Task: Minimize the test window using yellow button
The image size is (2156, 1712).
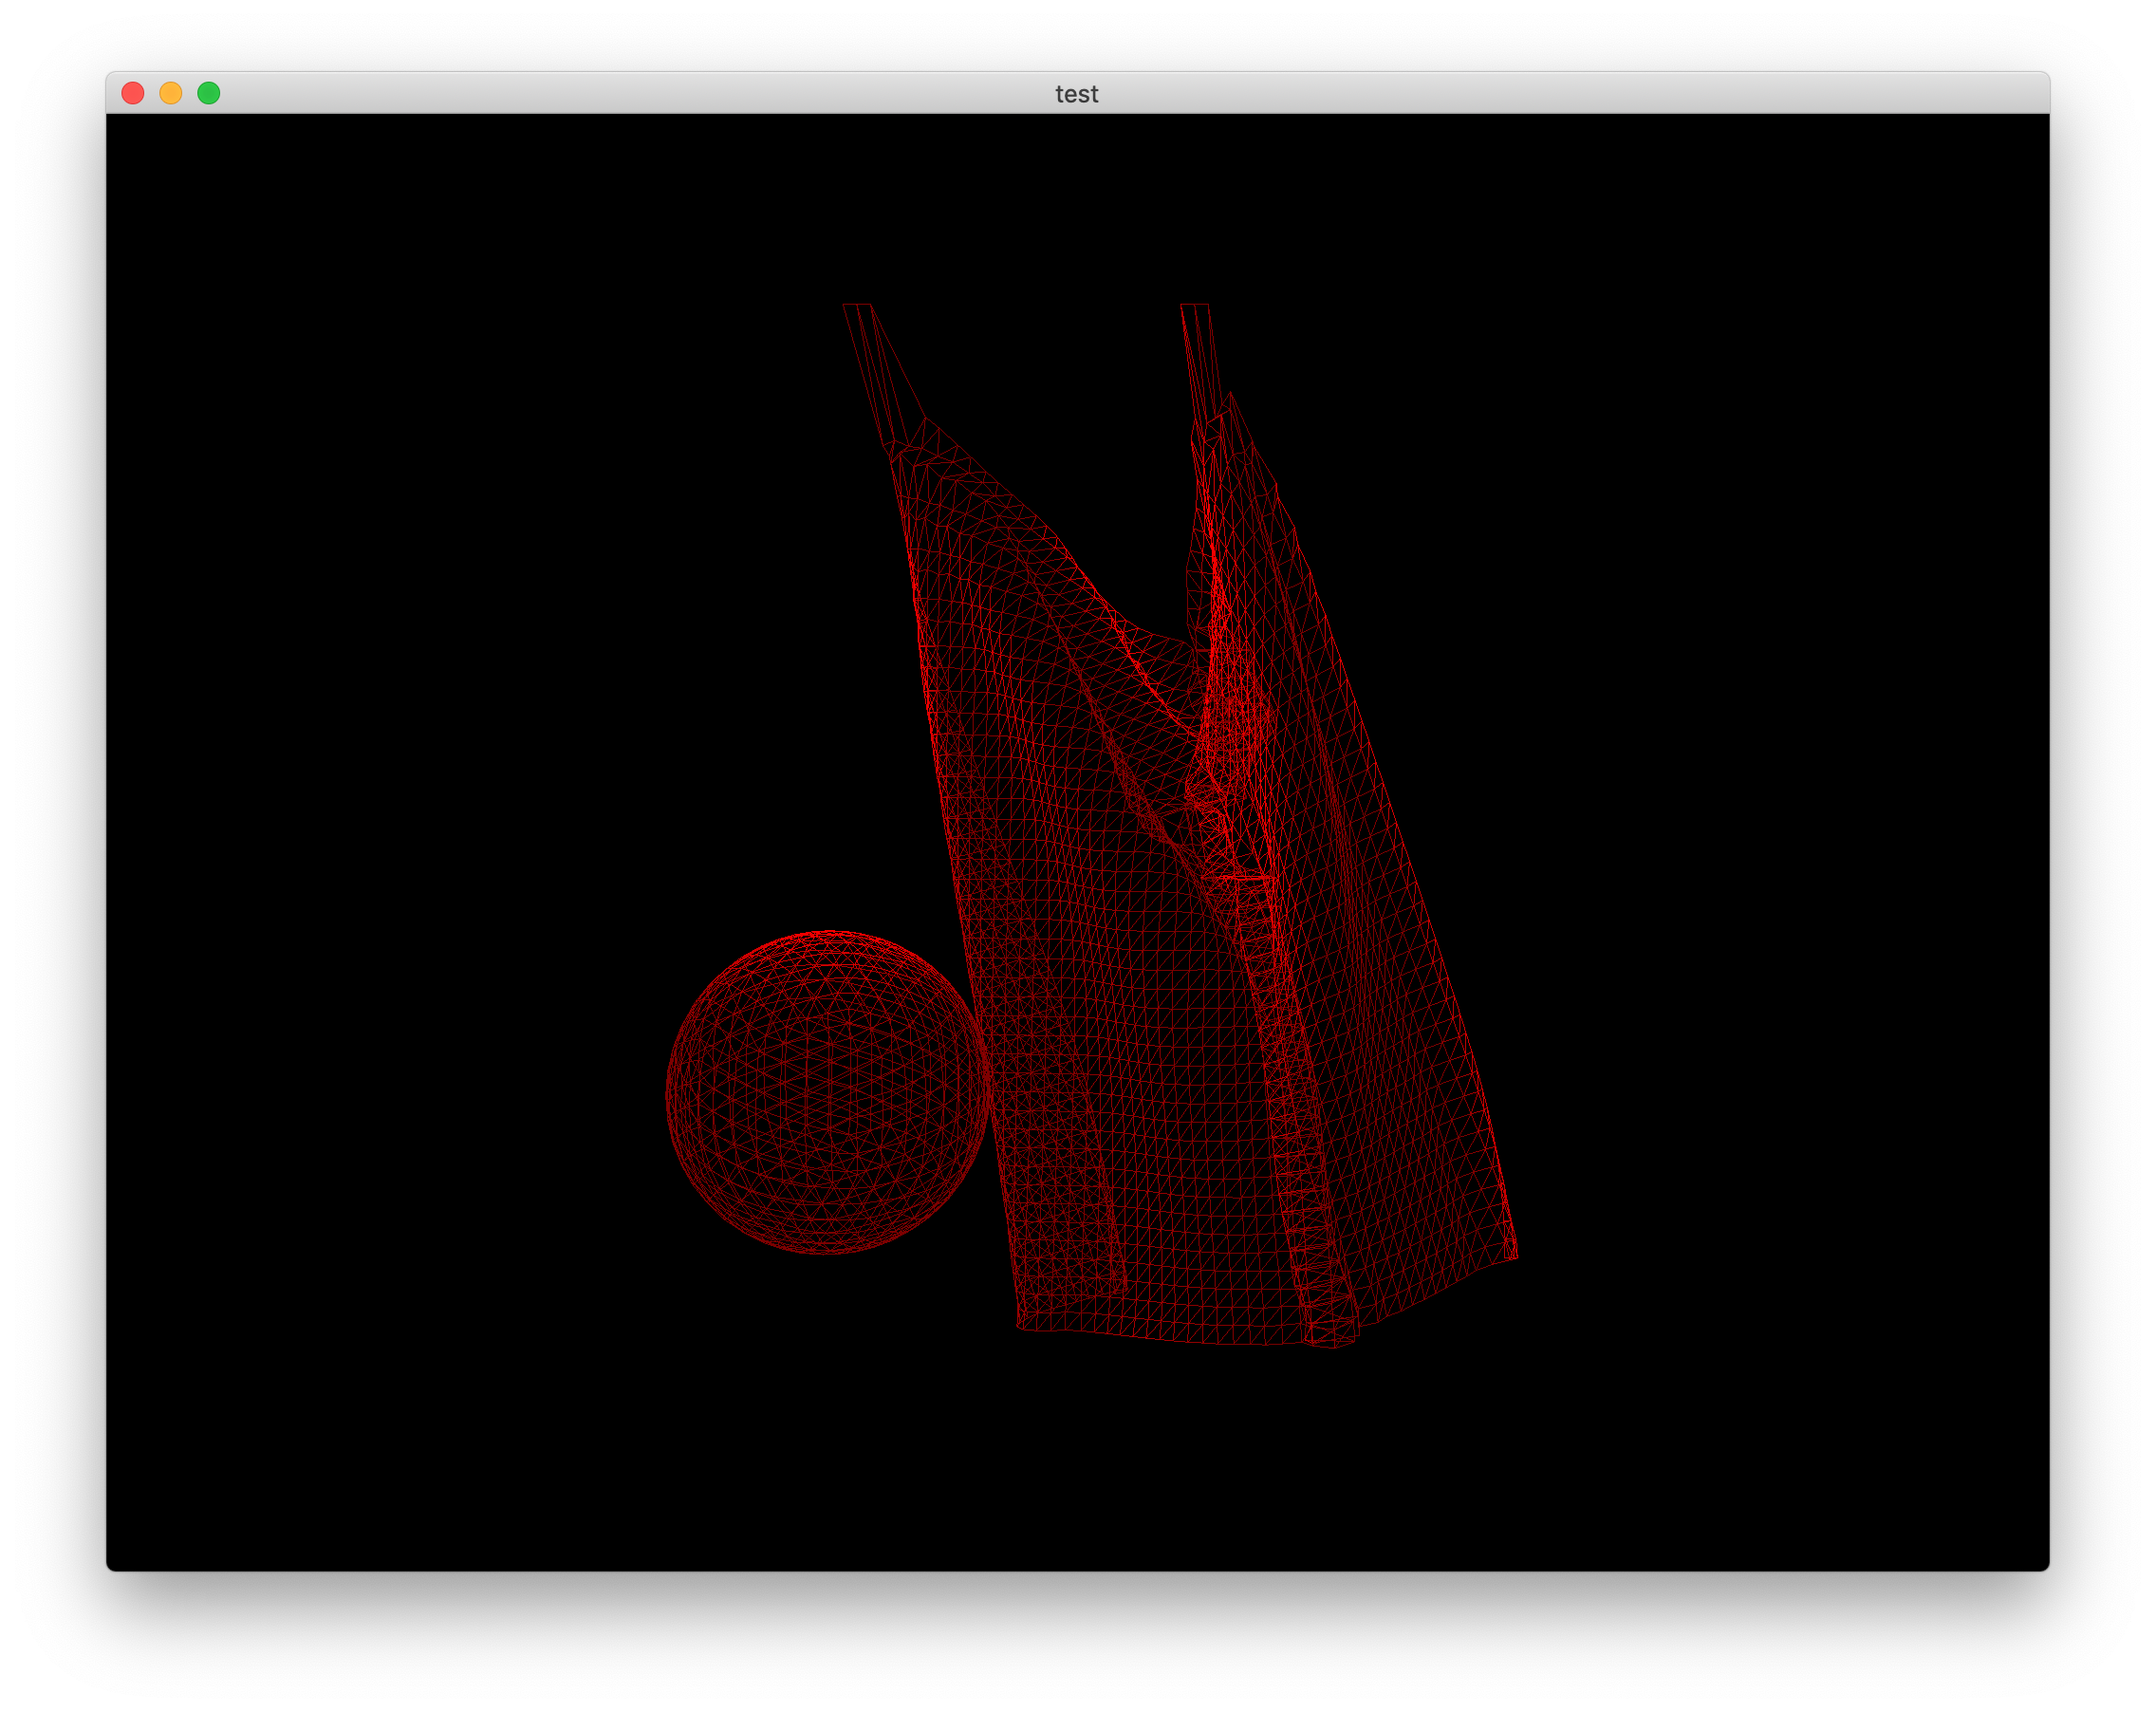Action: (x=171, y=93)
